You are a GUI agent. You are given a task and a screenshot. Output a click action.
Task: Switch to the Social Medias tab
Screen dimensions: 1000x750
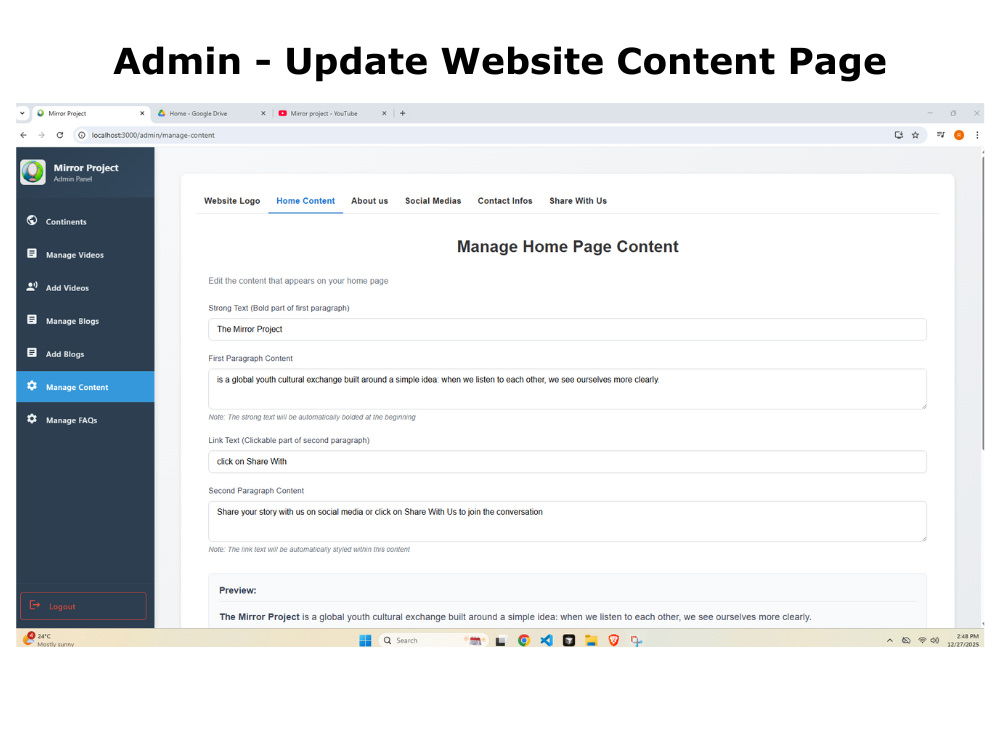click(x=433, y=201)
